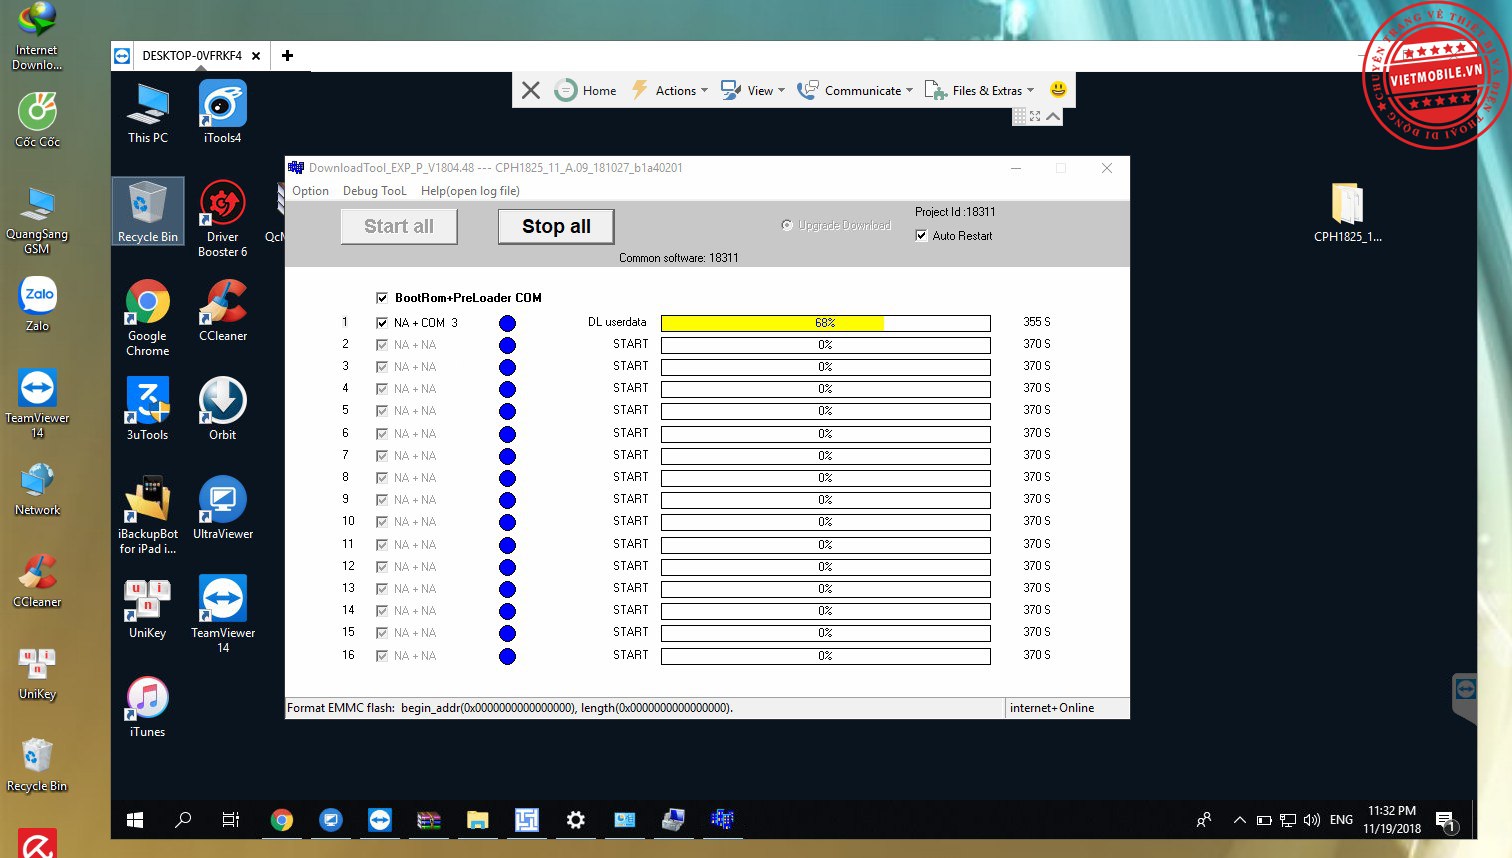Click TeamViewer feedback smiley icon
The height and width of the screenshot is (858, 1512).
[x=1058, y=90]
